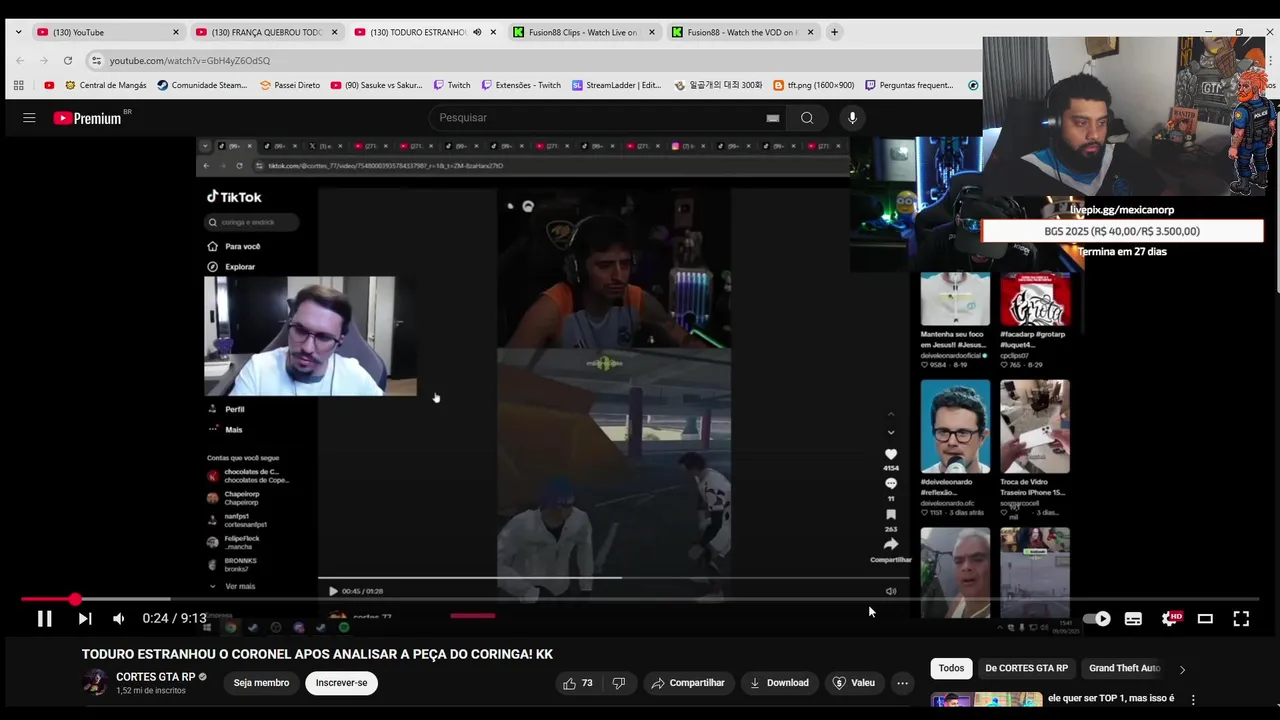The height and width of the screenshot is (720, 1280).
Task: Reload the page
Action: 67,60
